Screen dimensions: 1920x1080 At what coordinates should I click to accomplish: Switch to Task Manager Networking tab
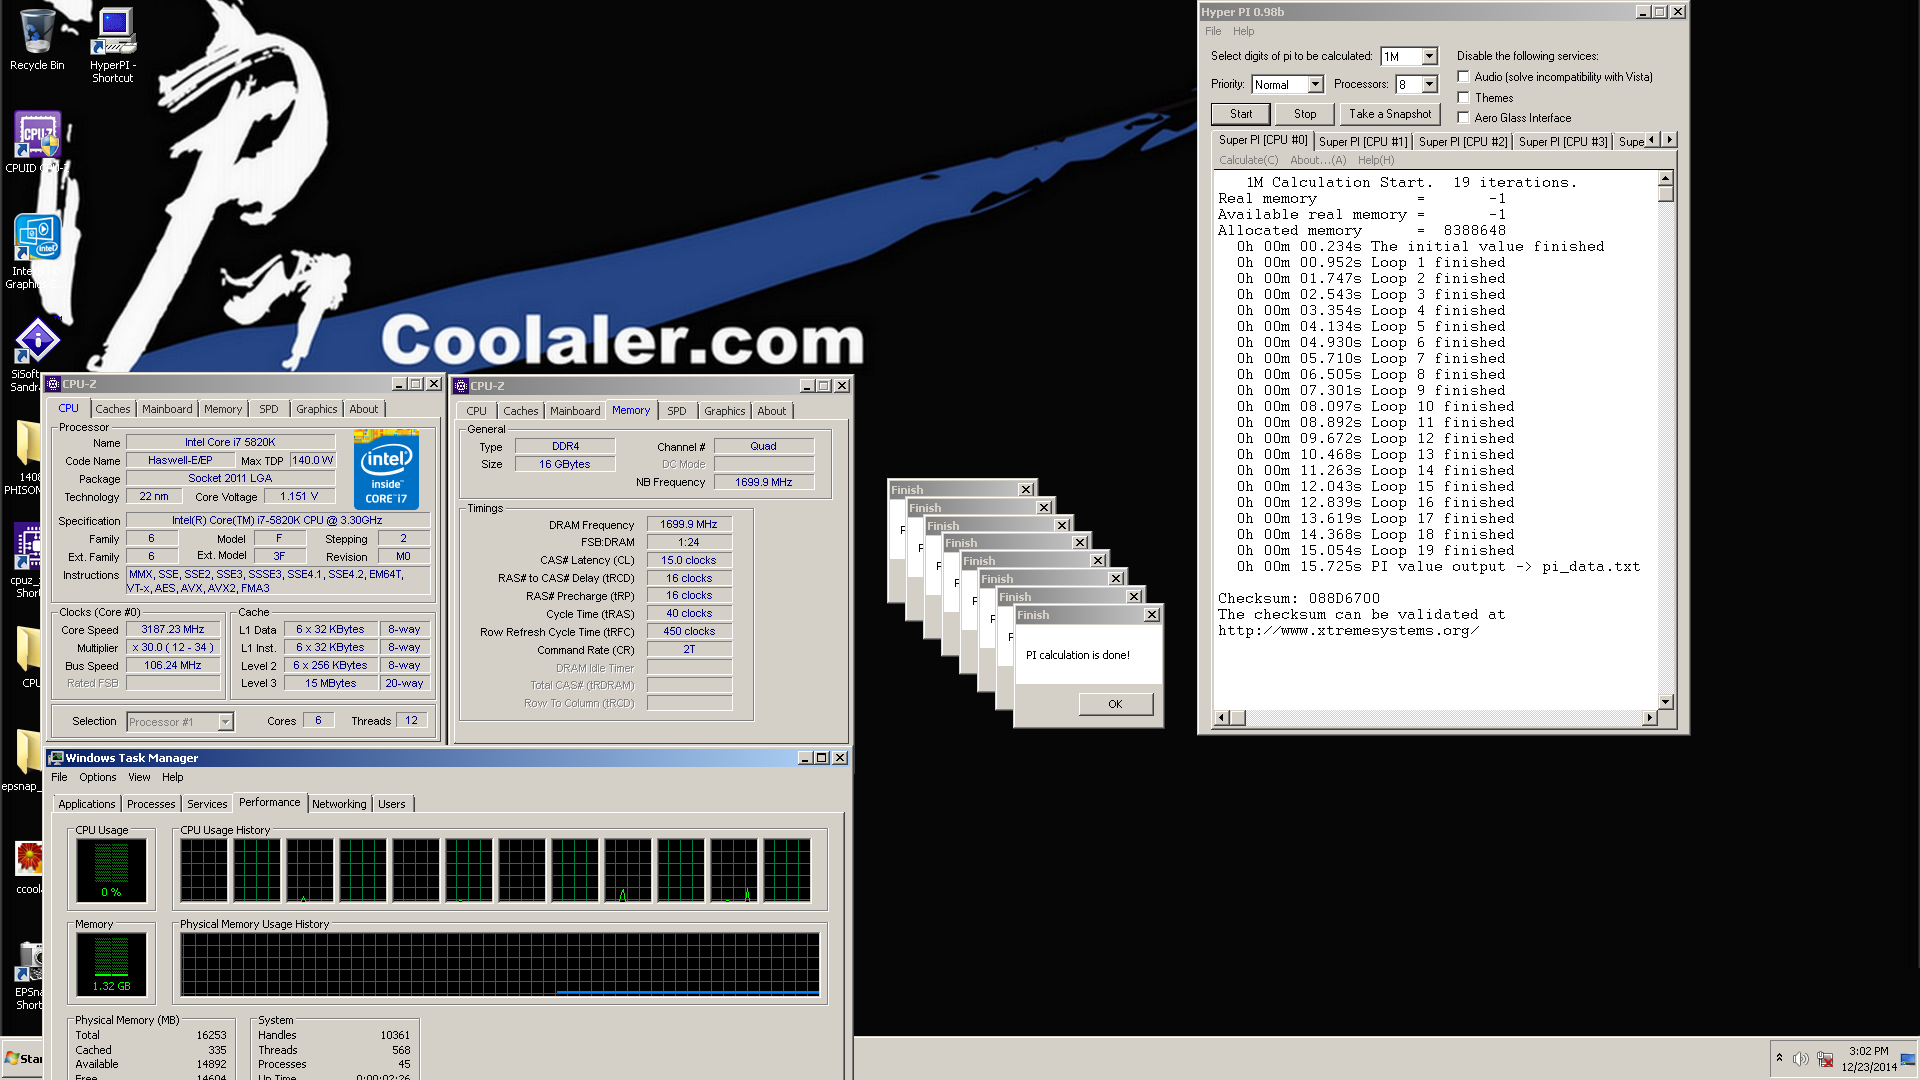tap(339, 804)
